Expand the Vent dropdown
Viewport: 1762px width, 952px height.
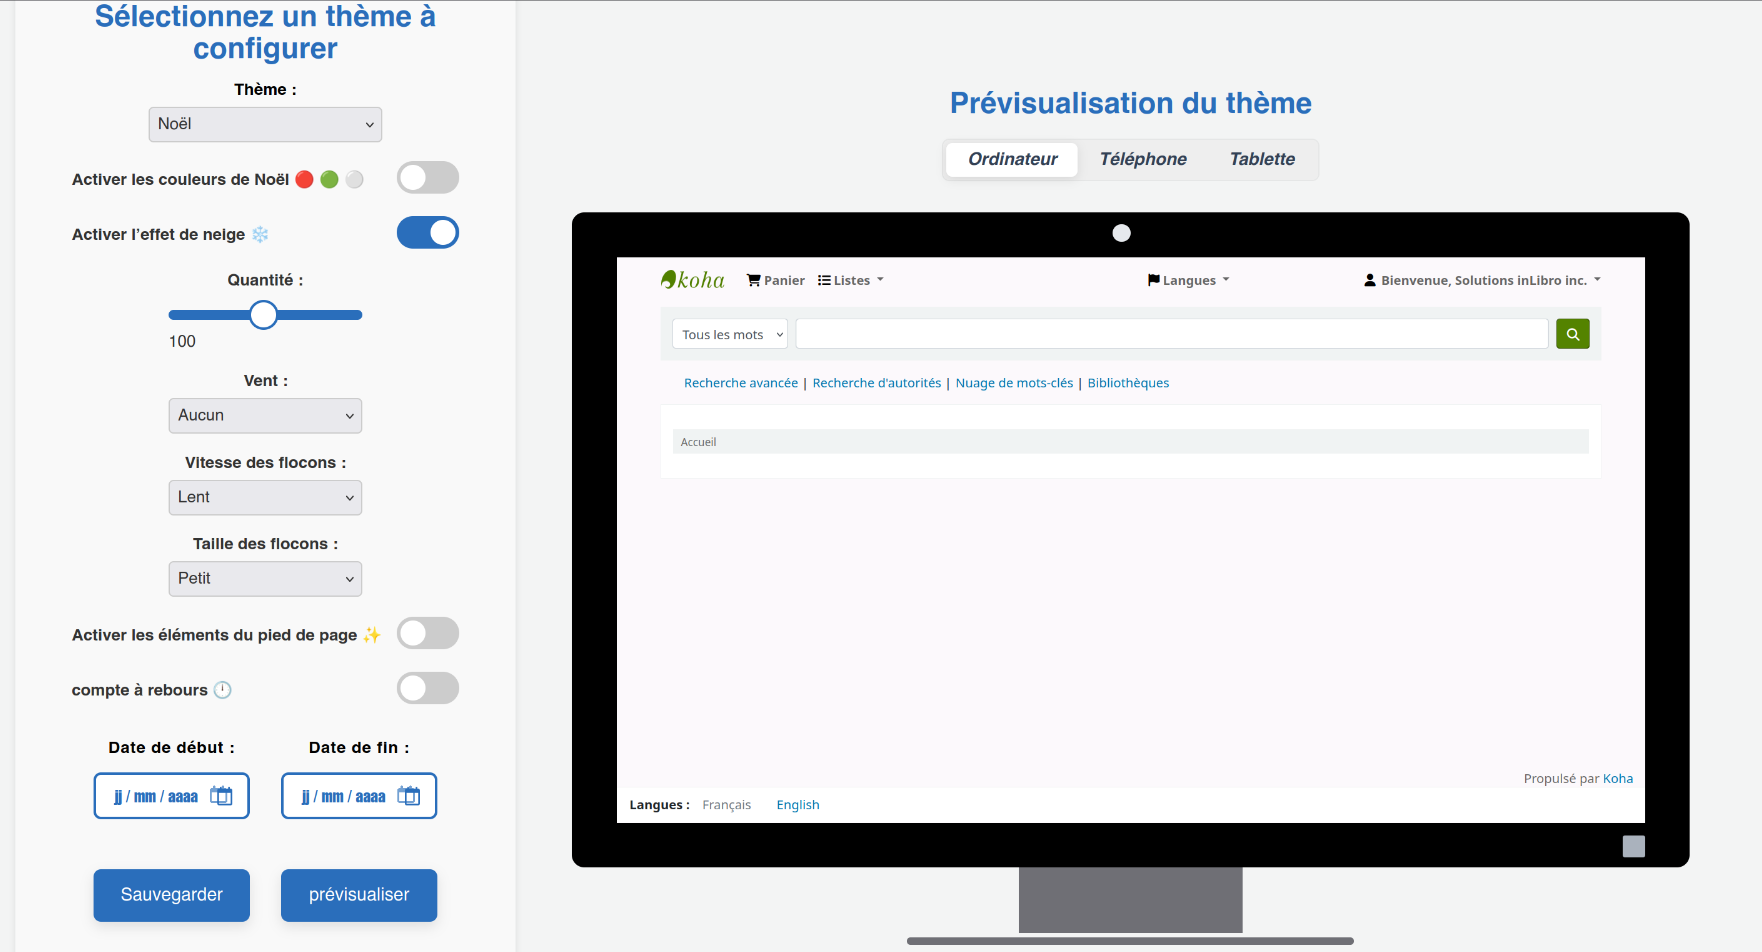[265, 415]
